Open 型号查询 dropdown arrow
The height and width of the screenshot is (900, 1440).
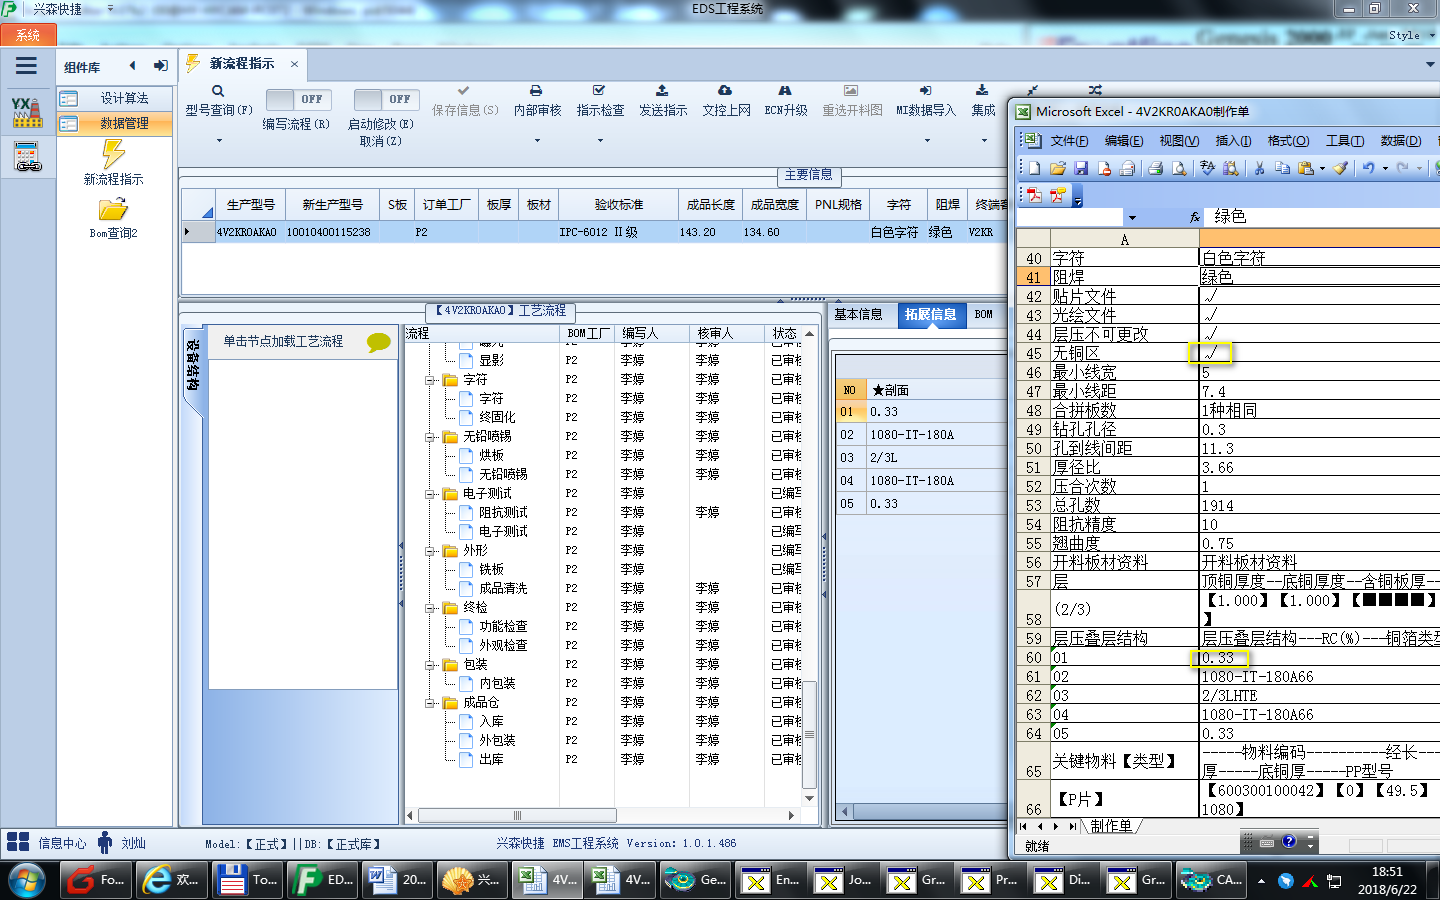(x=219, y=140)
